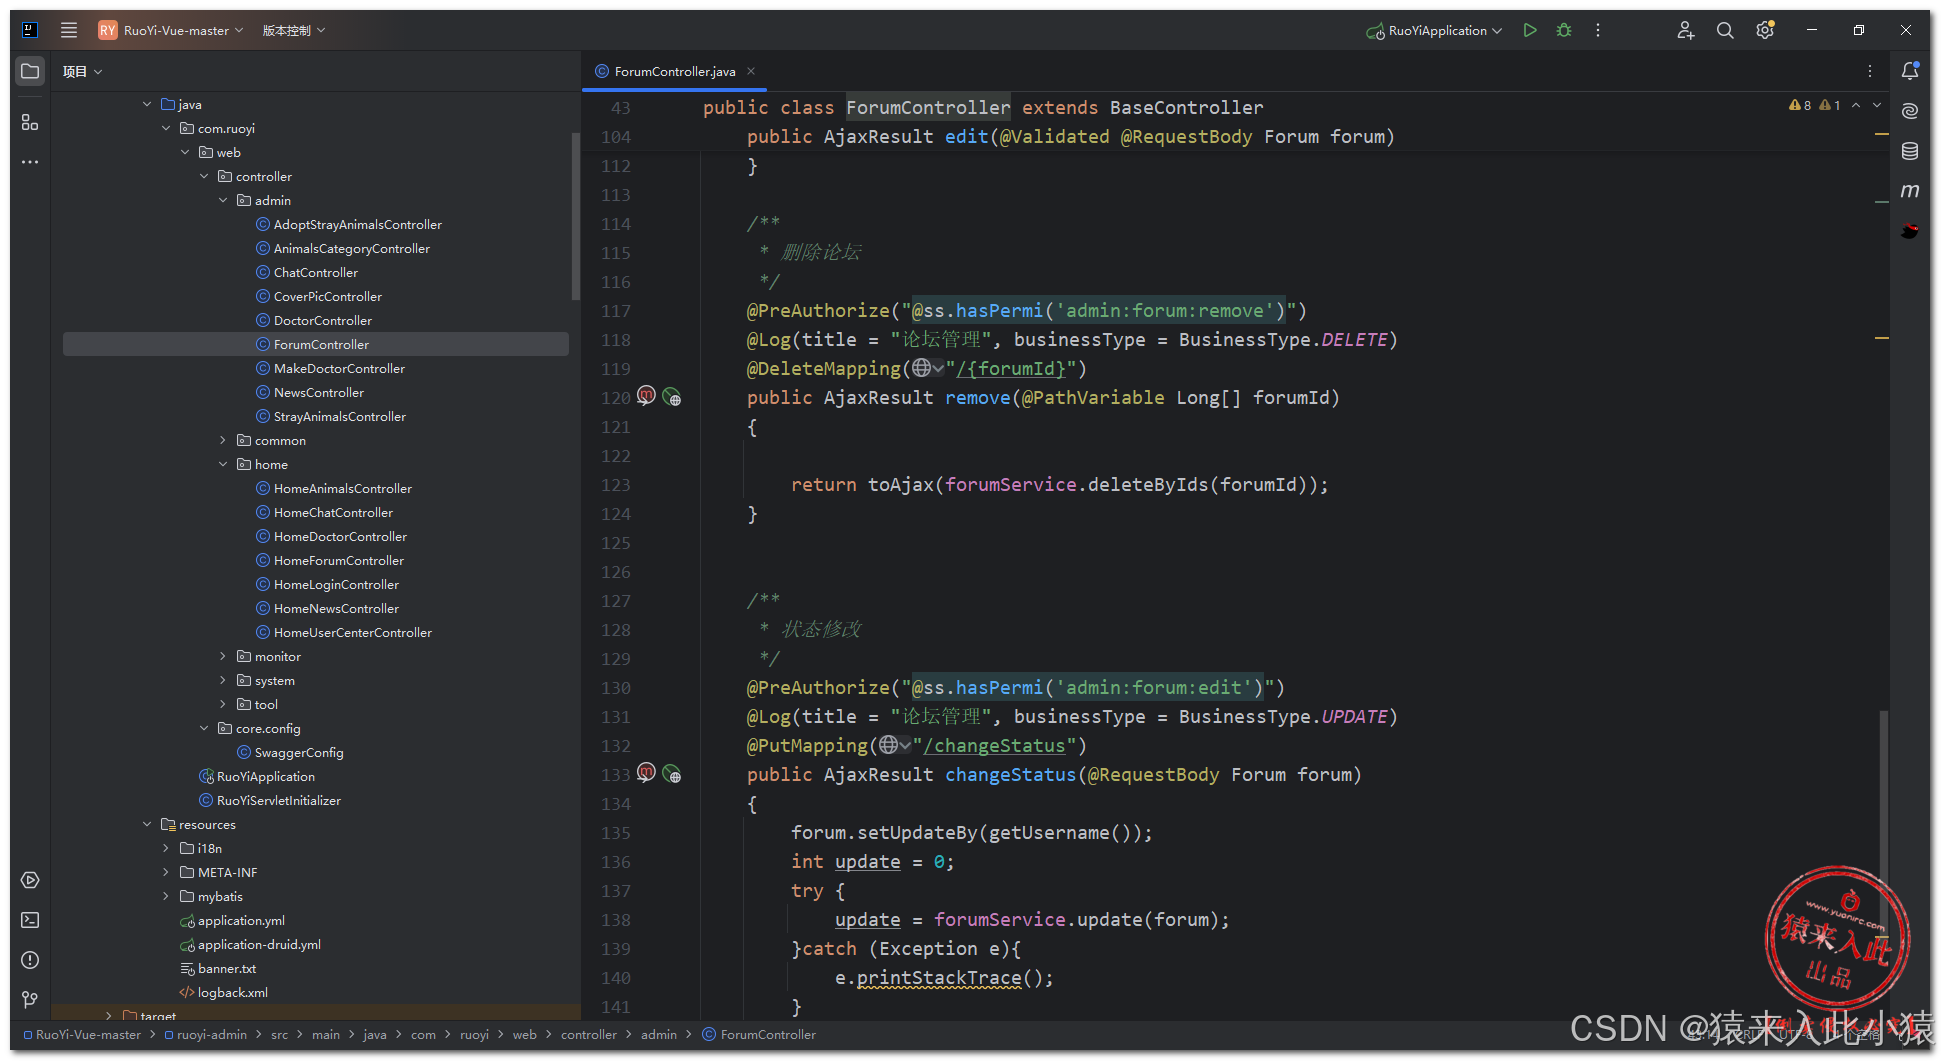The height and width of the screenshot is (1061, 1941).
Task: Start debugging with the bug icon
Action: (1564, 30)
